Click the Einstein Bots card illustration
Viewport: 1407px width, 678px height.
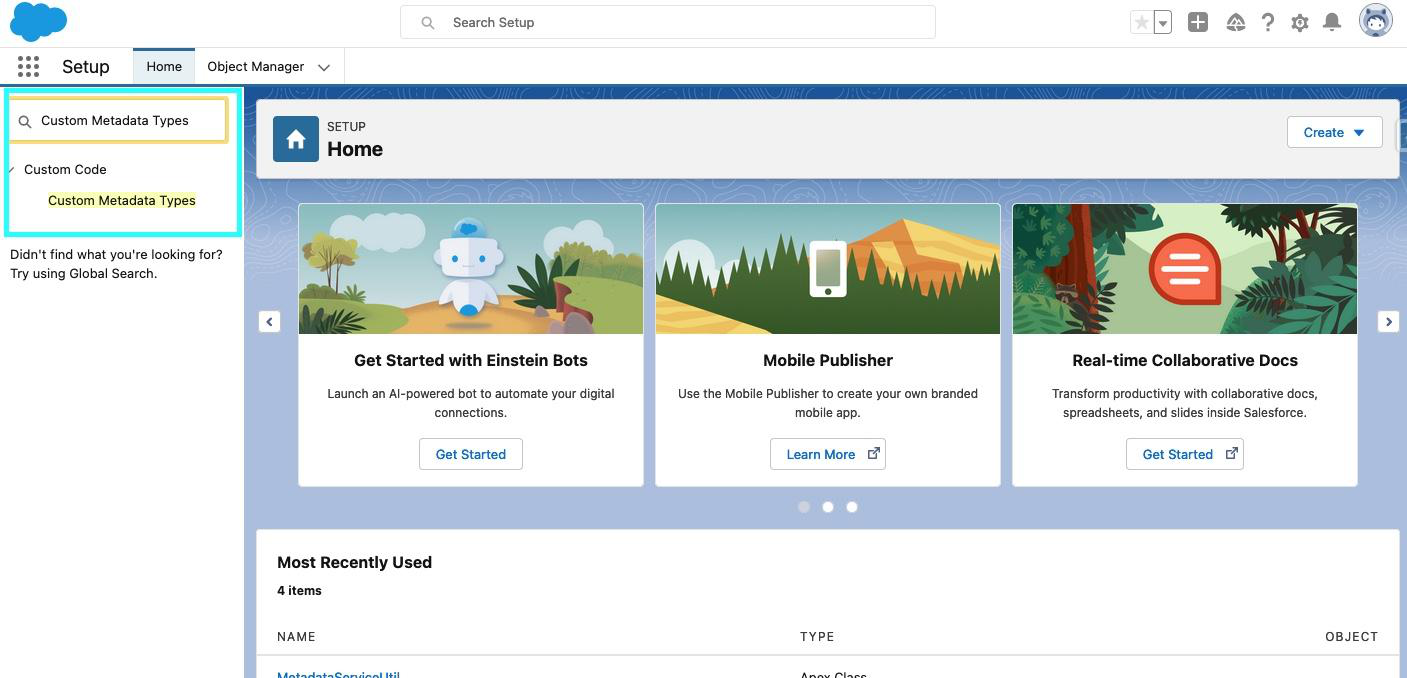coord(471,269)
